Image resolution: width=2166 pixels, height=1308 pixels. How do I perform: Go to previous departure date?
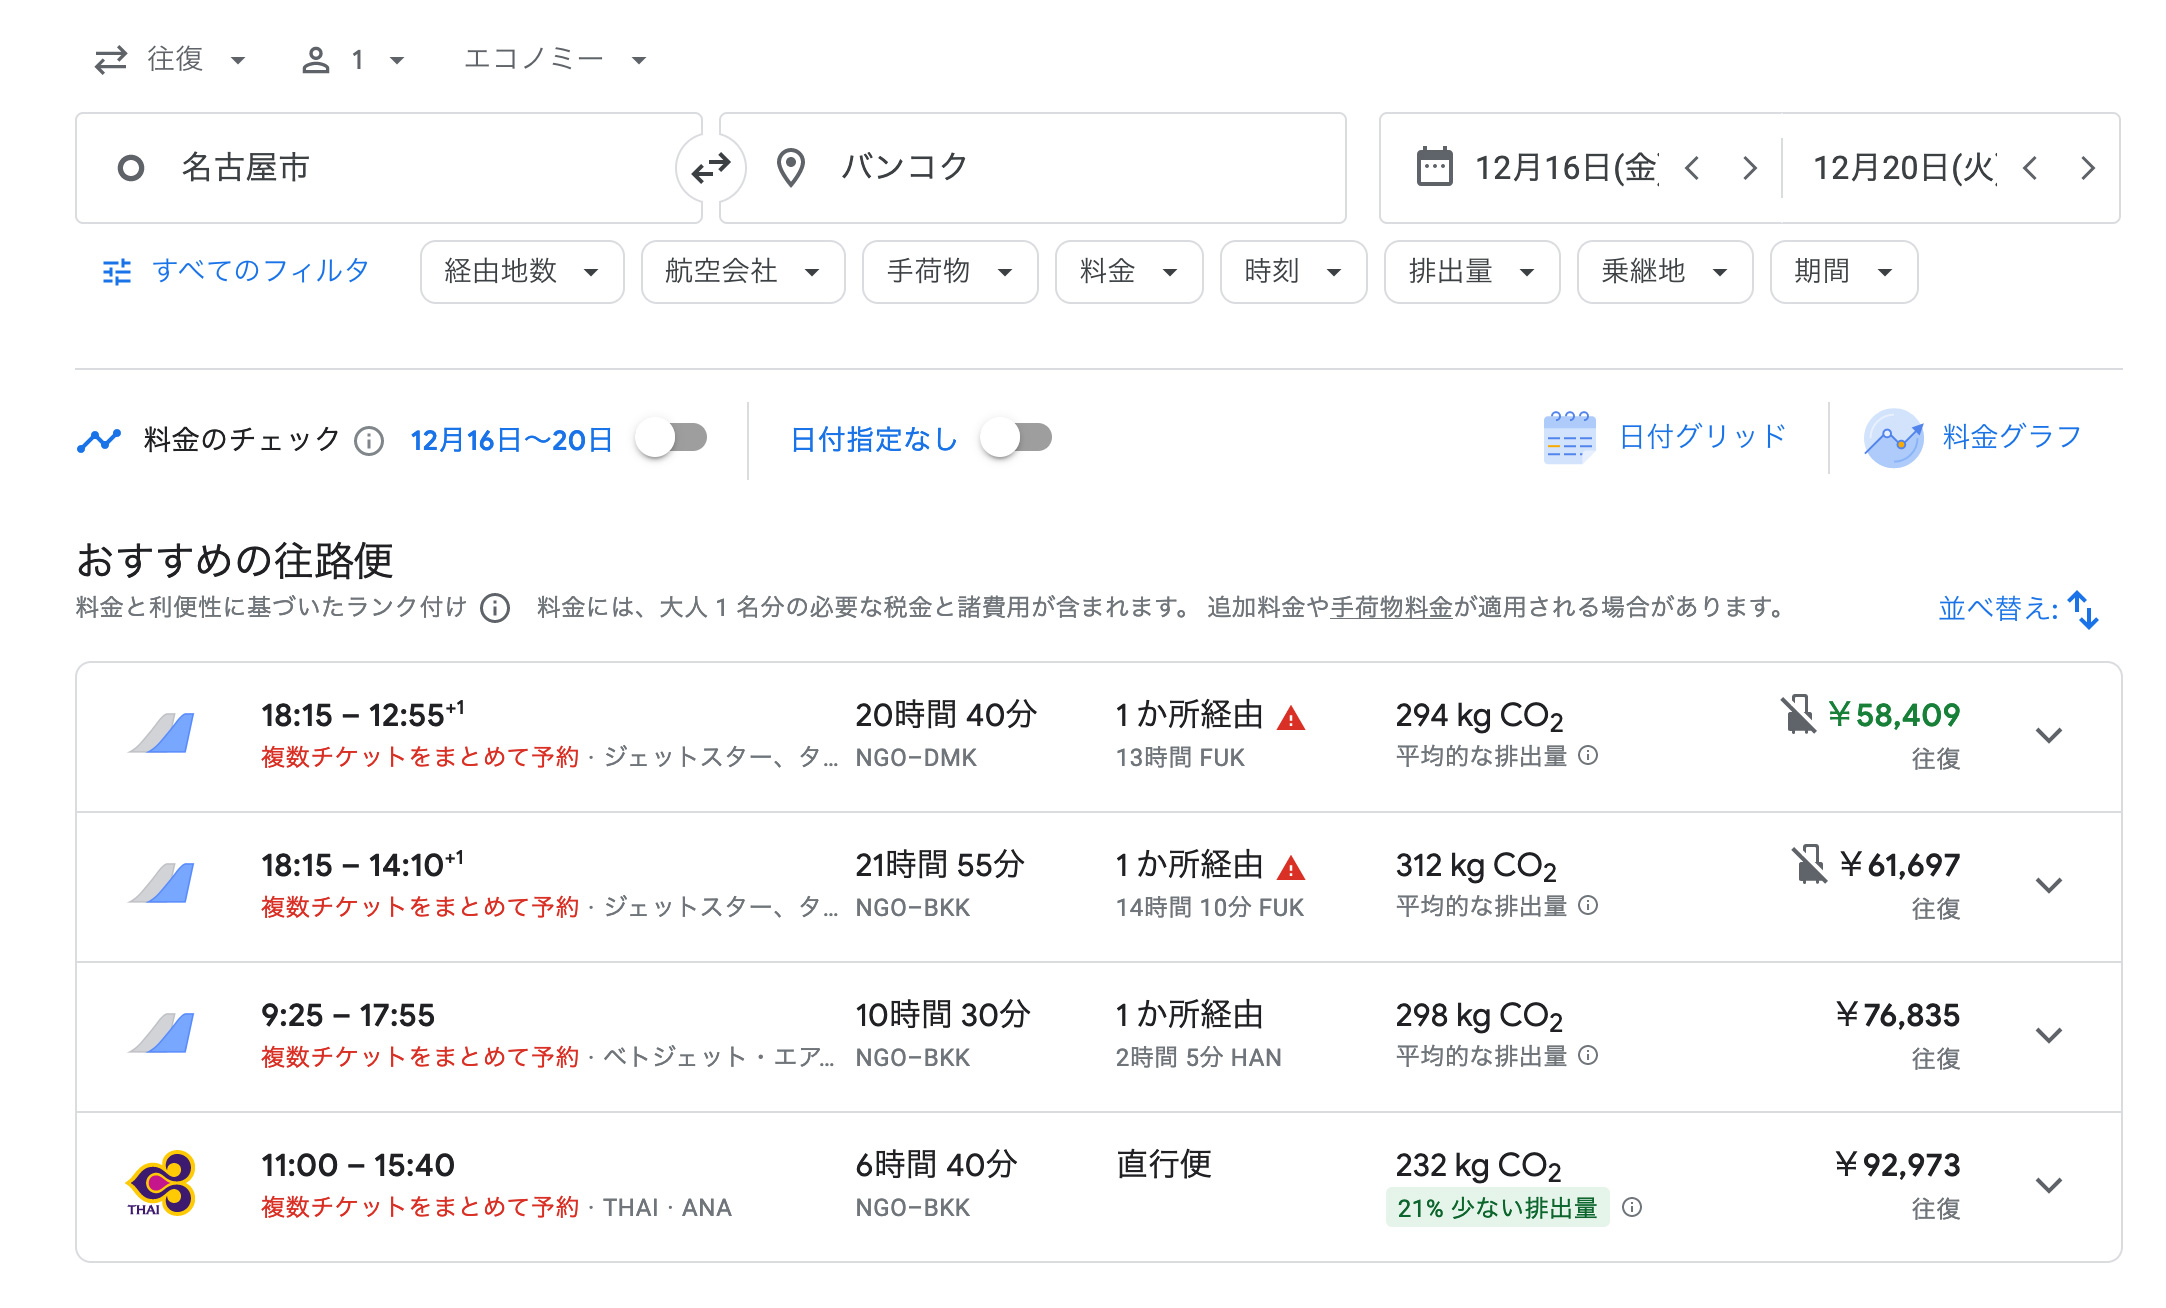[1692, 168]
